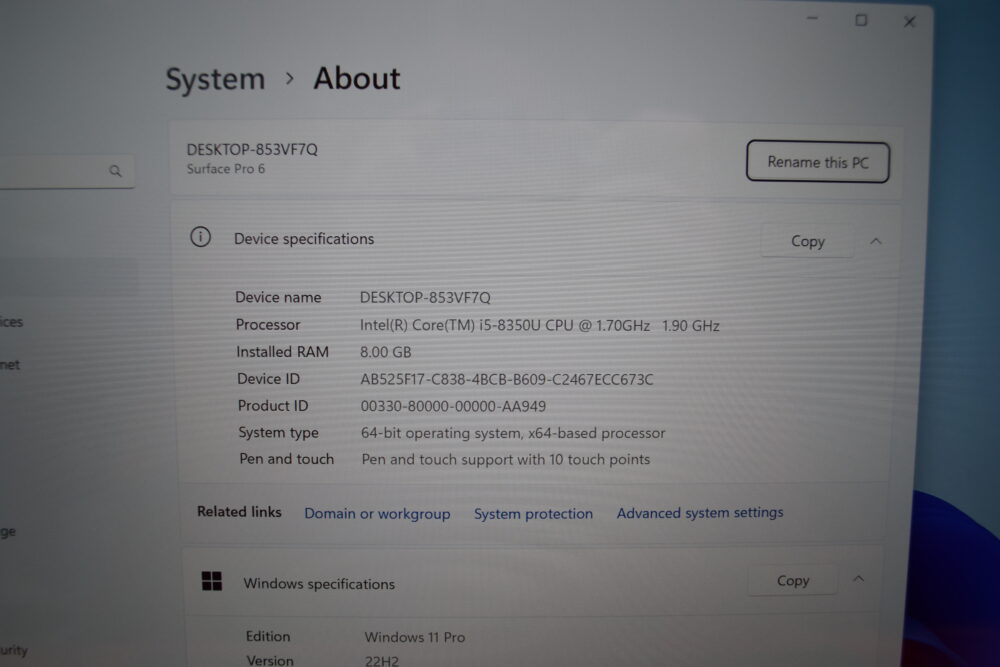Click the System type label
Viewport: 1000px width, 667px height.
coord(278,432)
